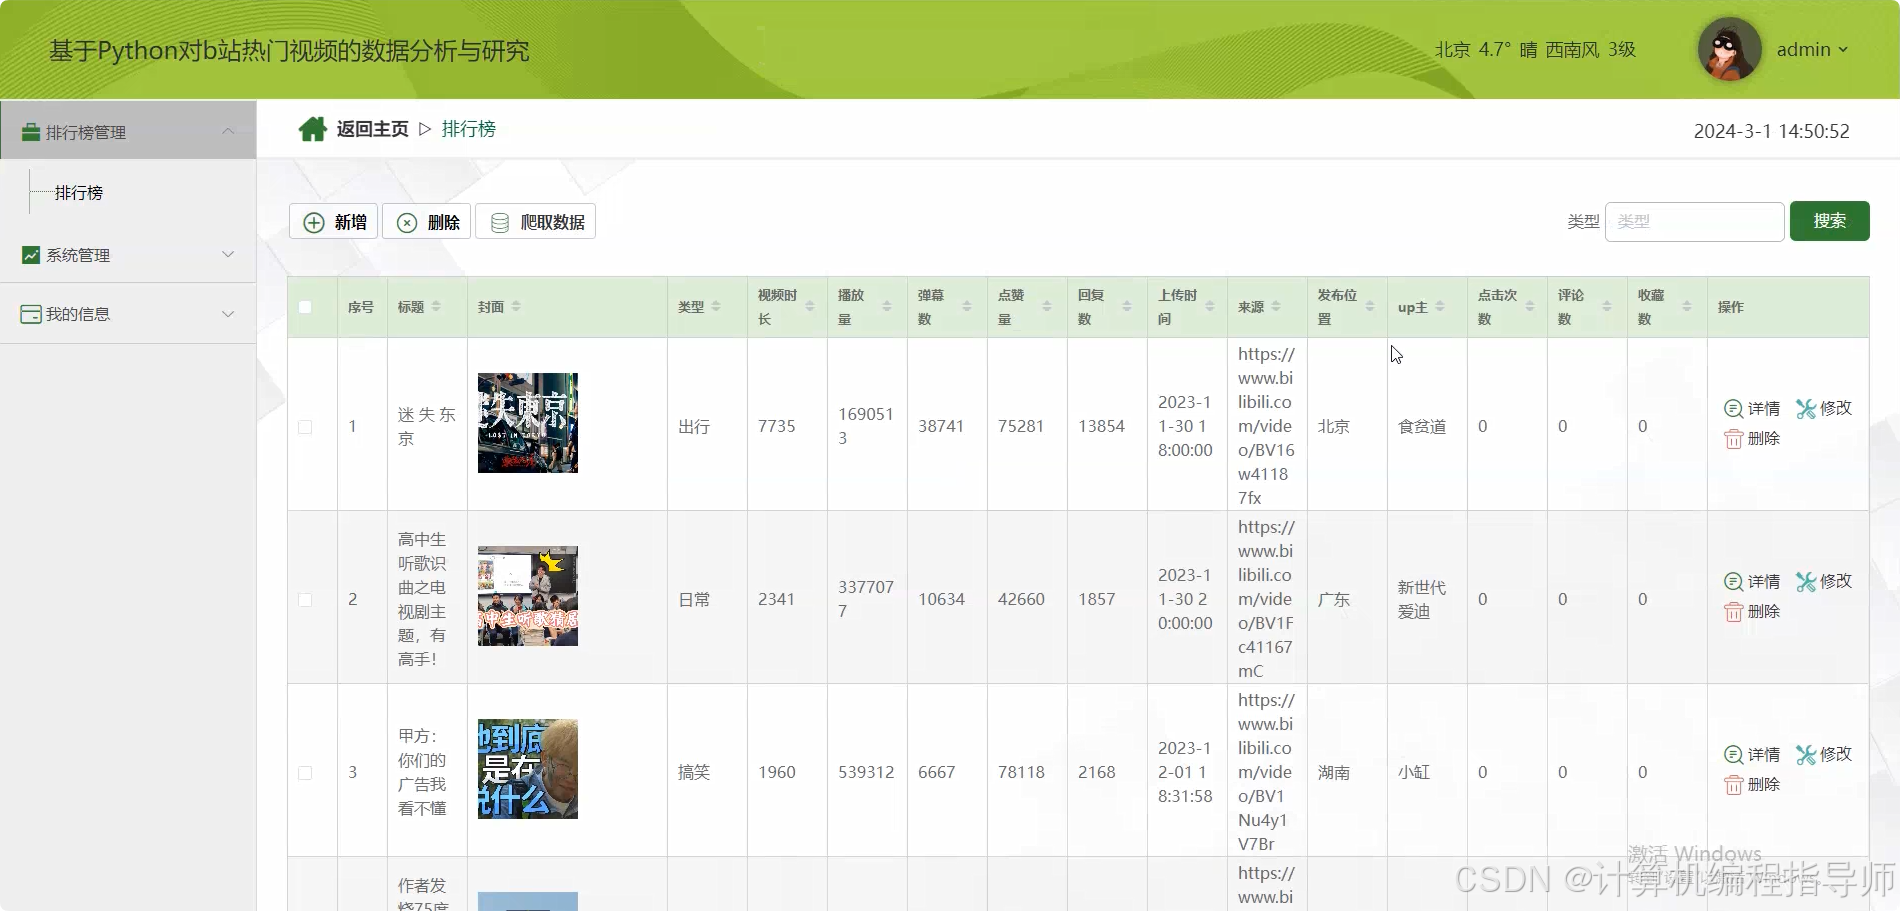The width and height of the screenshot is (1900, 911).
Task: Open 详情 for the 新世代爱迪 row
Action: pos(1752,581)
